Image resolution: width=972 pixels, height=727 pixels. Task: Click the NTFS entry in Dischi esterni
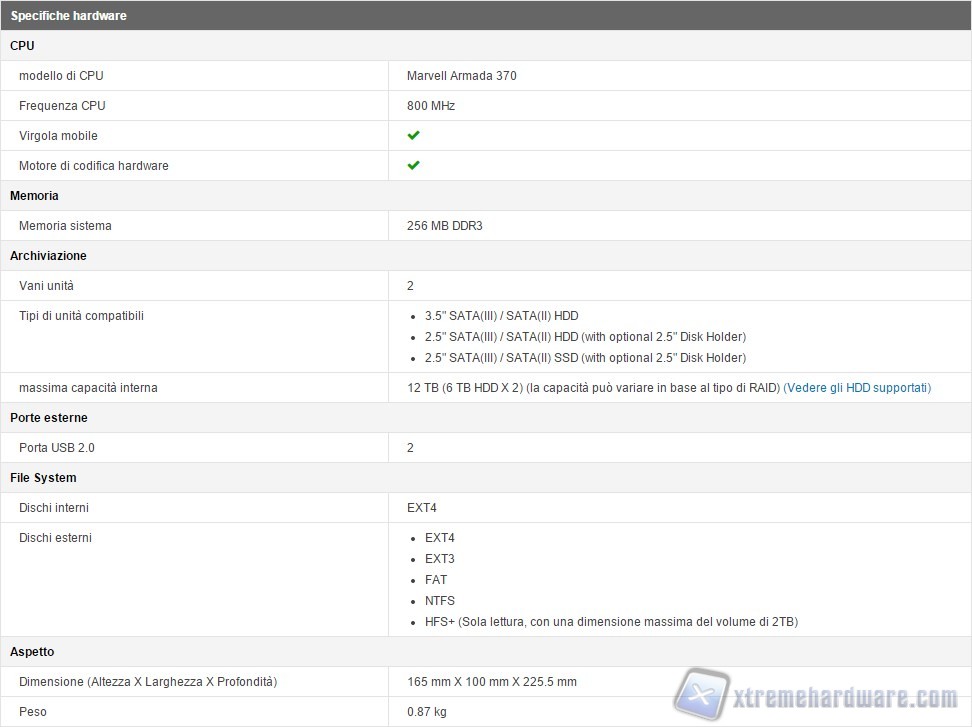[439, 601]
